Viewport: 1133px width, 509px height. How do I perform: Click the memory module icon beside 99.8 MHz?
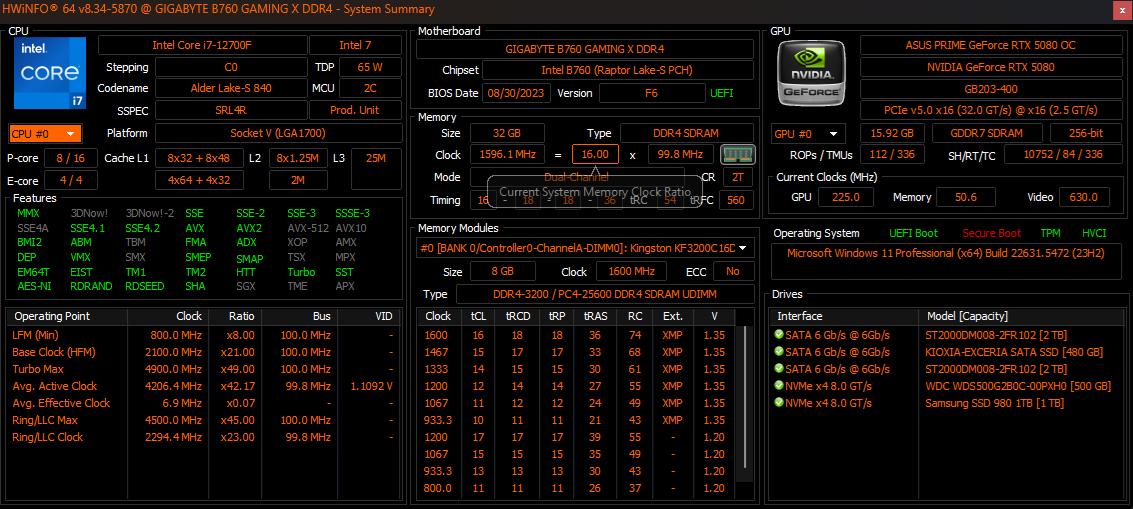tap(738, 155)
